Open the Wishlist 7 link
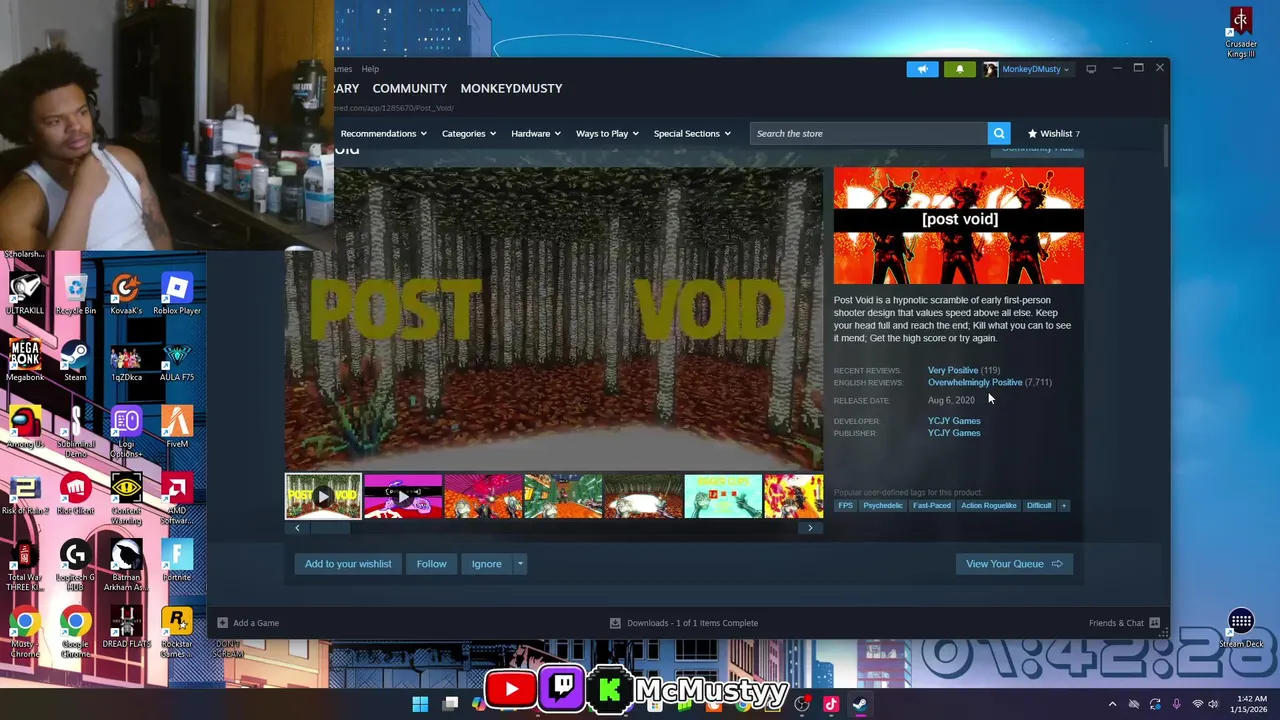Viewport: 1280px width, 720px height. click(1054, 133)
